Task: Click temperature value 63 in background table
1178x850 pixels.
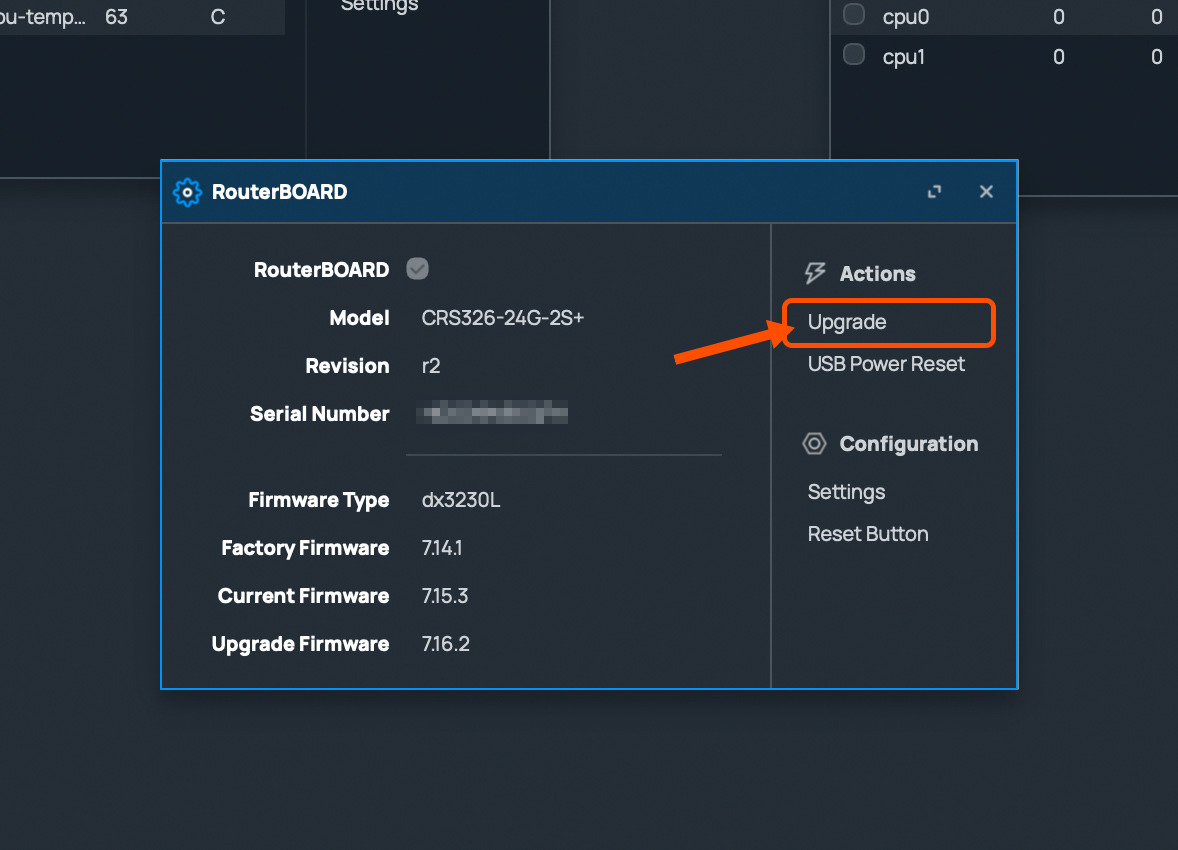Action: click(x=116, y=17)
